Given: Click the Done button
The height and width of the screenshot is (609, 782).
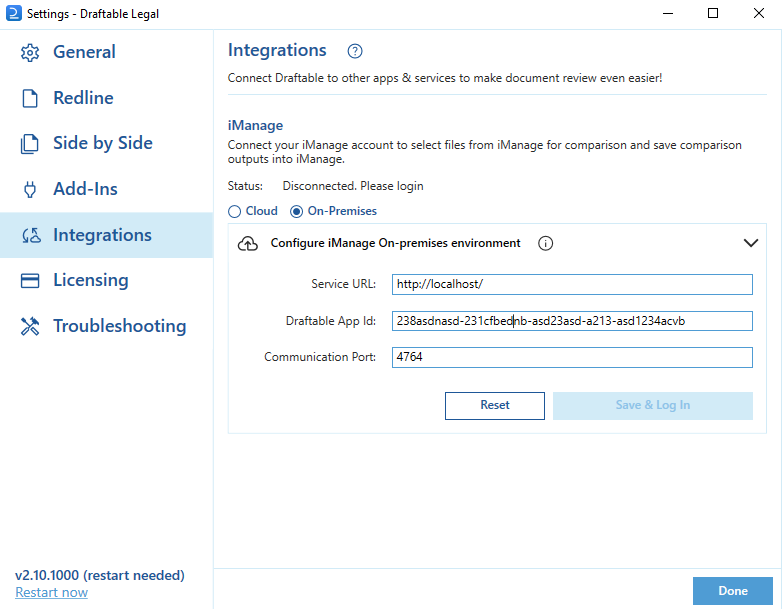Looking at the screenshot, I should coord(733,591).
